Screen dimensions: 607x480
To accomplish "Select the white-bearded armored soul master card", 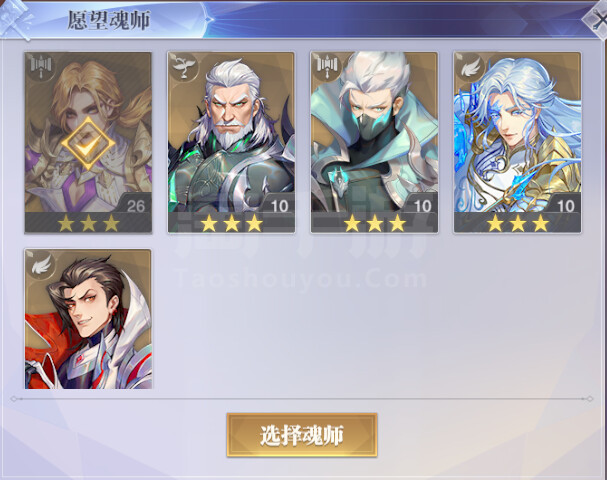I will [231, 142].
